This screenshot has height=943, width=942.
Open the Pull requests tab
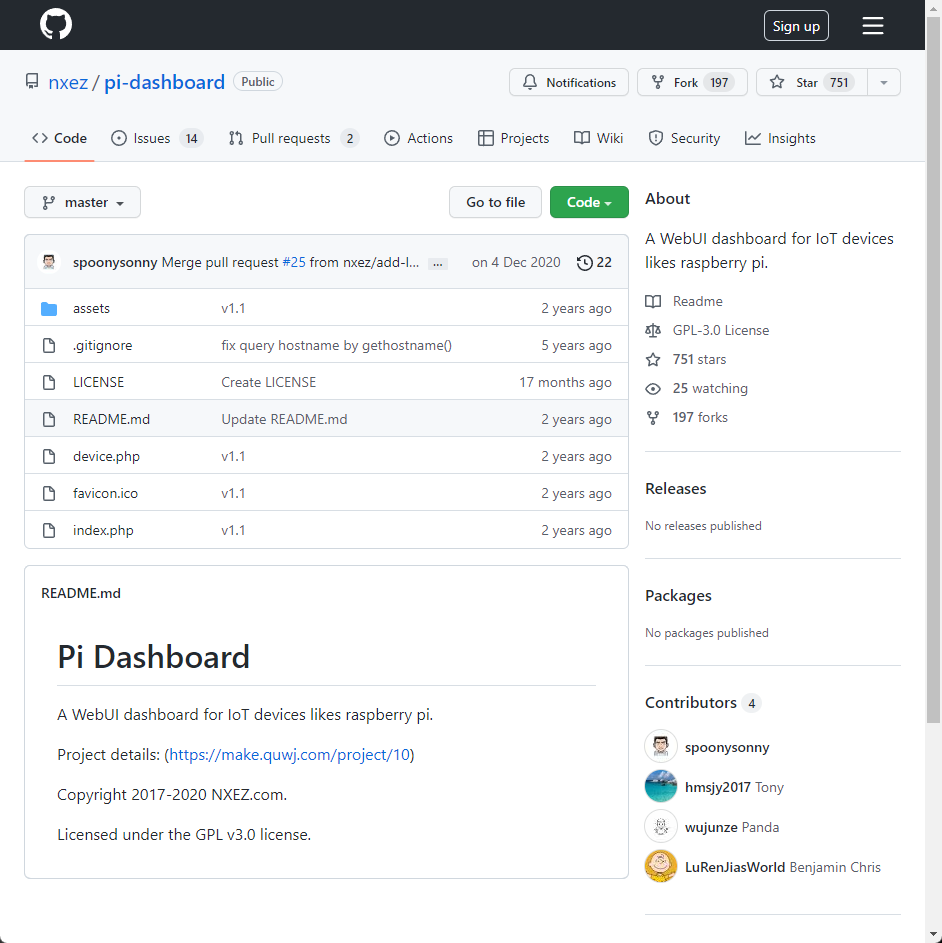[294, 138]
